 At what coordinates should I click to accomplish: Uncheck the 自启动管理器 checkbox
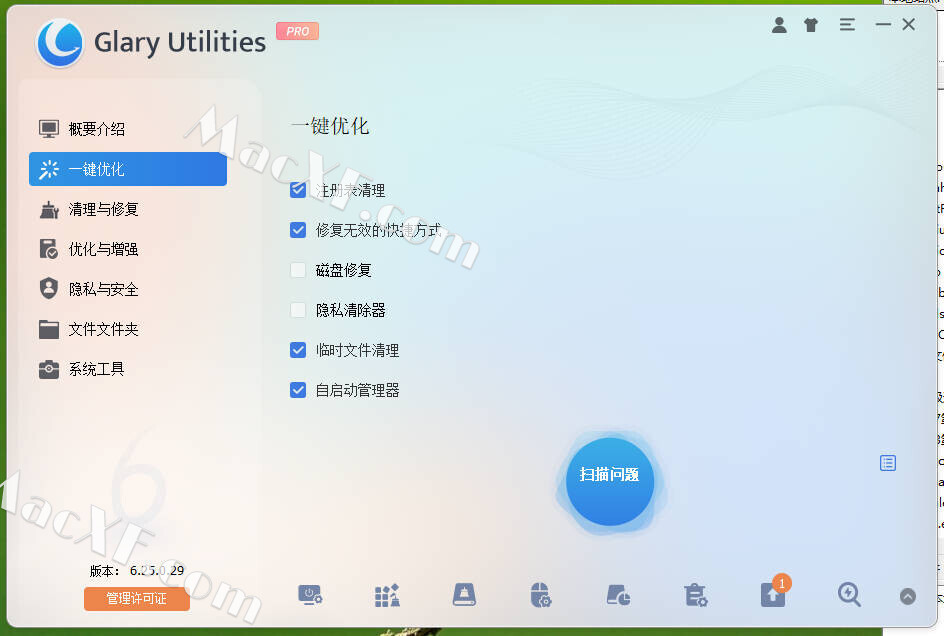[x=298, y=390]
